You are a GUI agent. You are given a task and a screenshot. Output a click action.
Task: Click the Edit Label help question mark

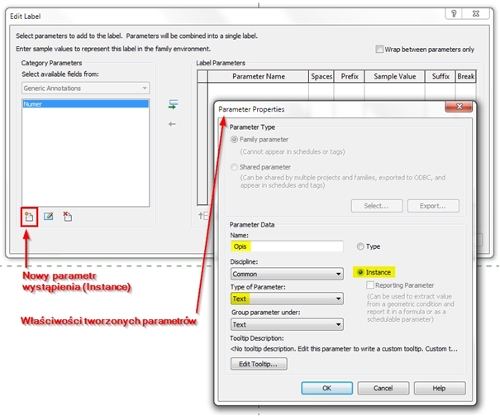454,14
